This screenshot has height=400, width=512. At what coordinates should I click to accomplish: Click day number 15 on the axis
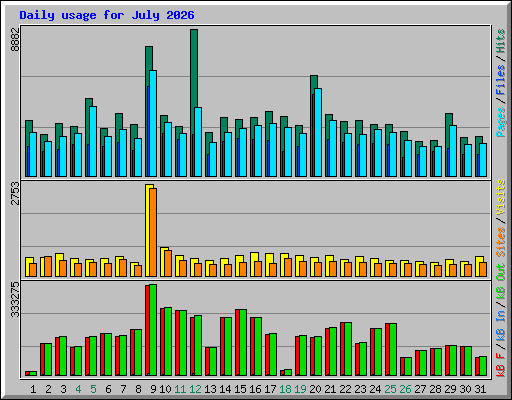(x=240, y=389)
